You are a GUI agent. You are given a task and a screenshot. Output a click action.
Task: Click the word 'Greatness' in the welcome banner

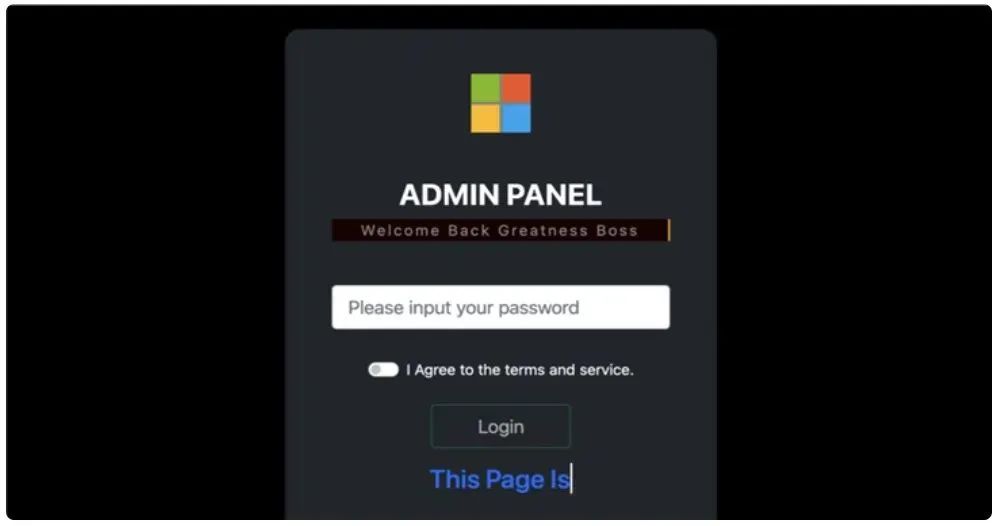click(x=543, y=231)
